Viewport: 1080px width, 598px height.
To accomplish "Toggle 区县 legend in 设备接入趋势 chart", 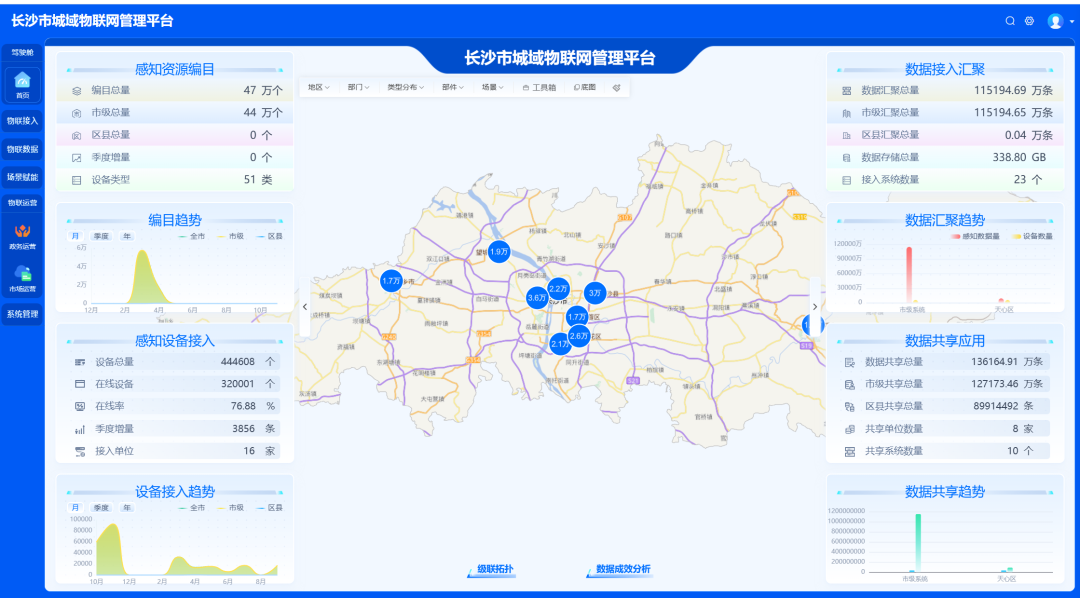I will pos(269,508).
